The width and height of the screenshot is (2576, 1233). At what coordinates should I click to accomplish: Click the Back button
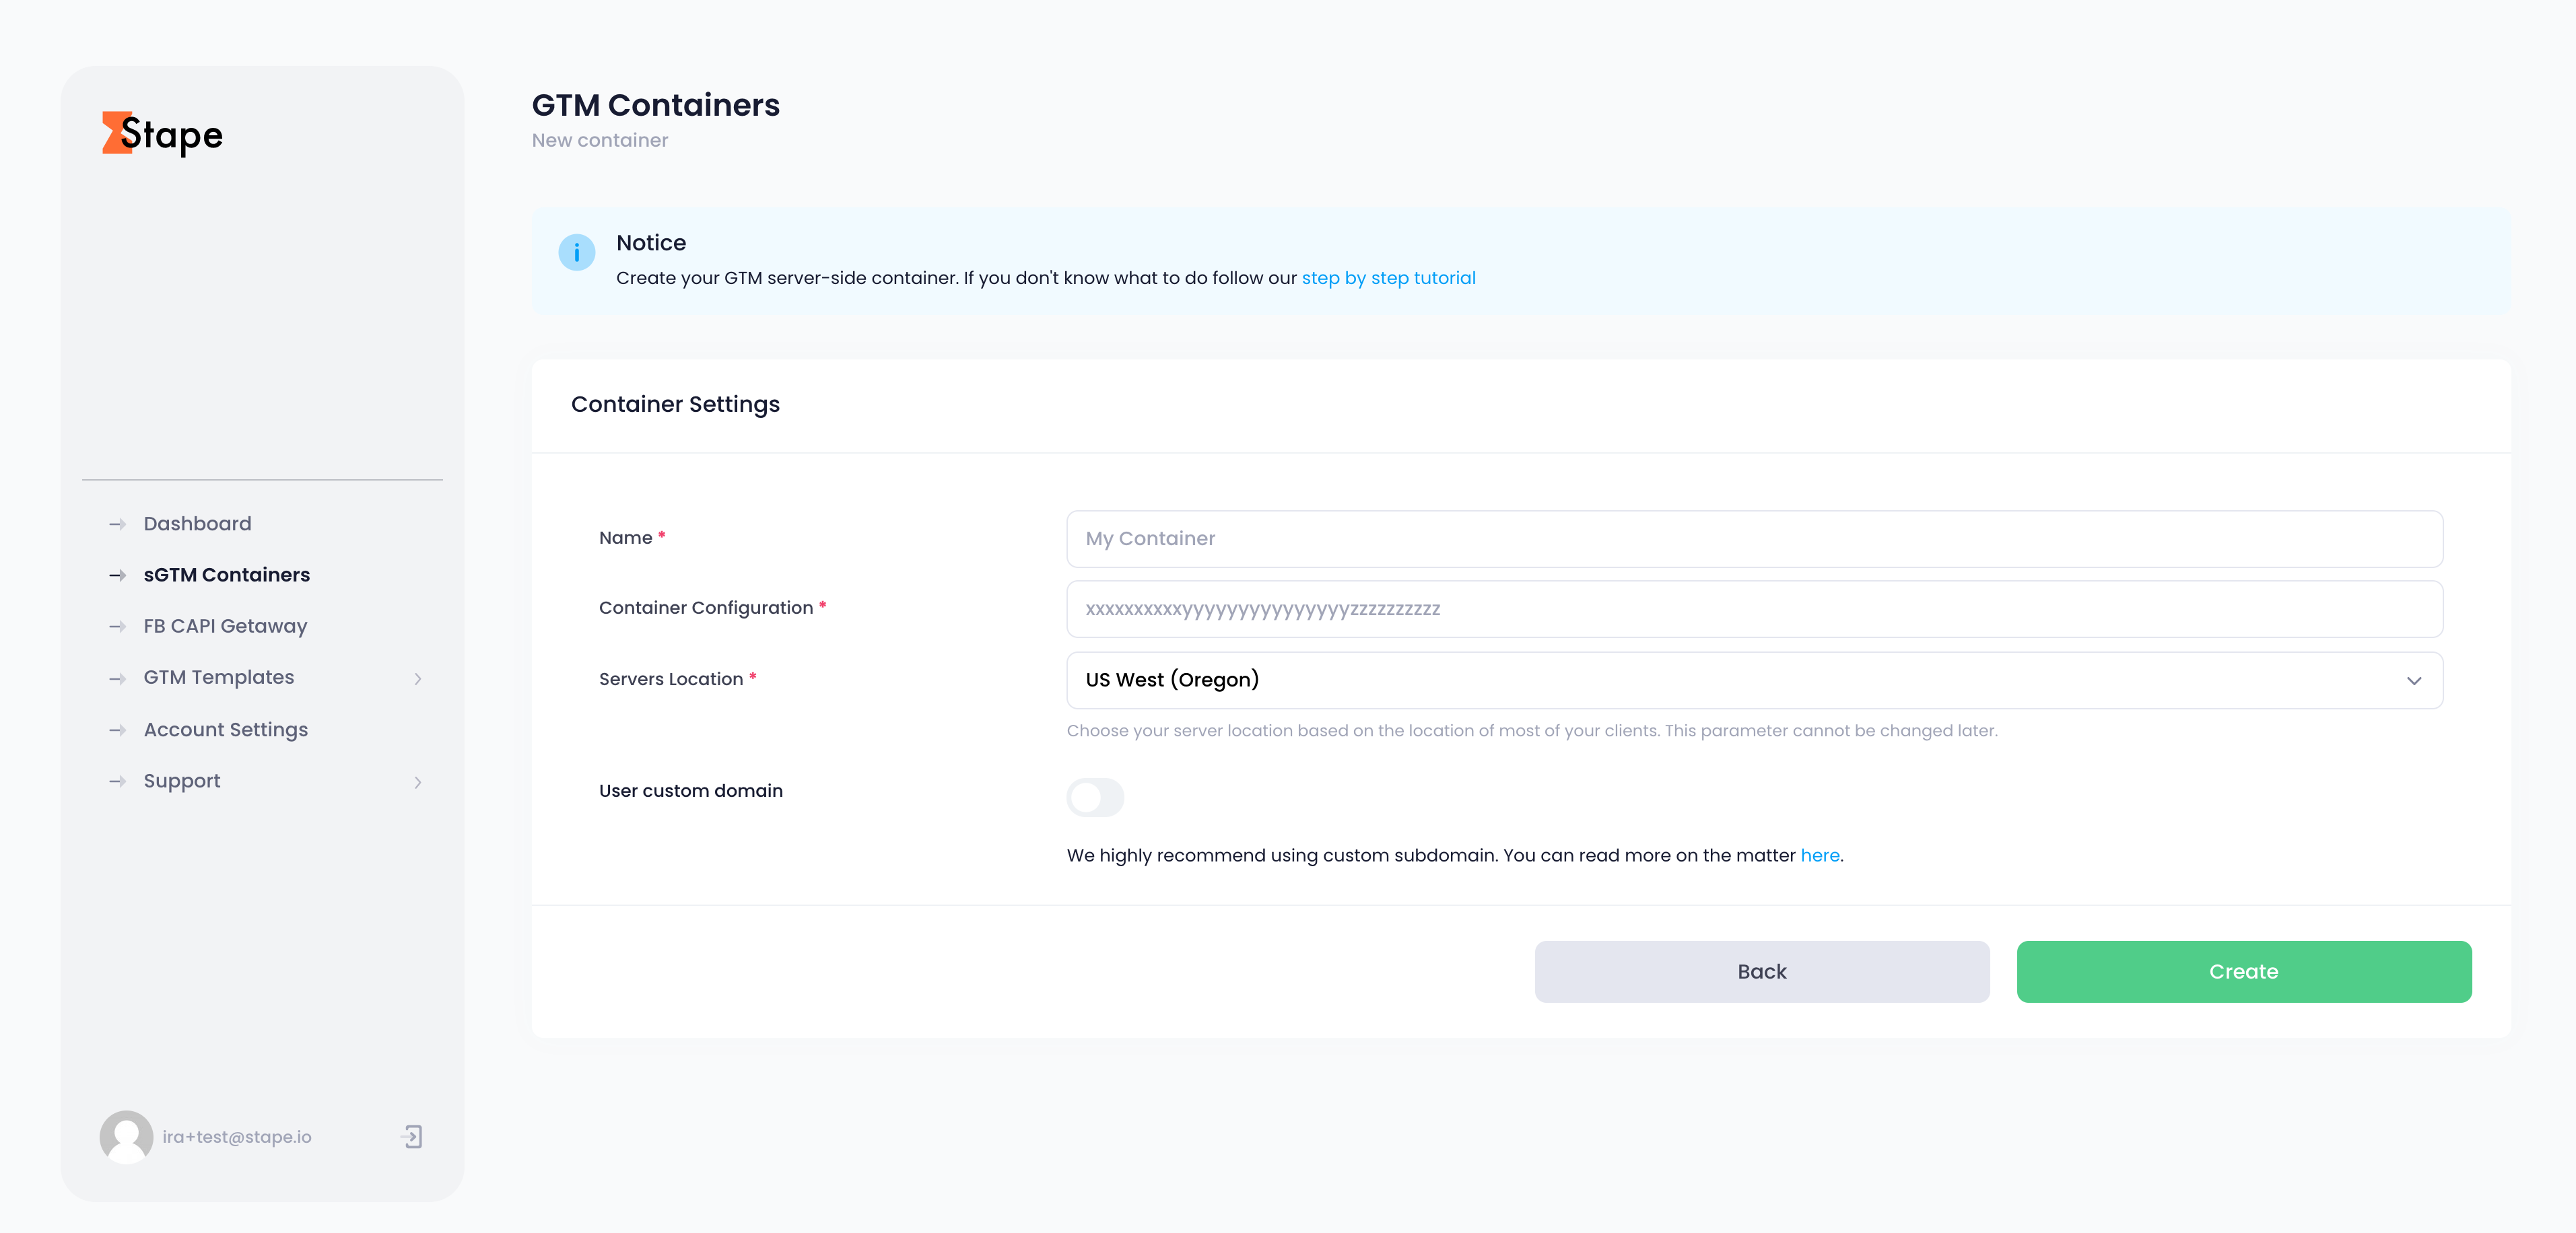pyautogui.click(x=1761, y=971)
